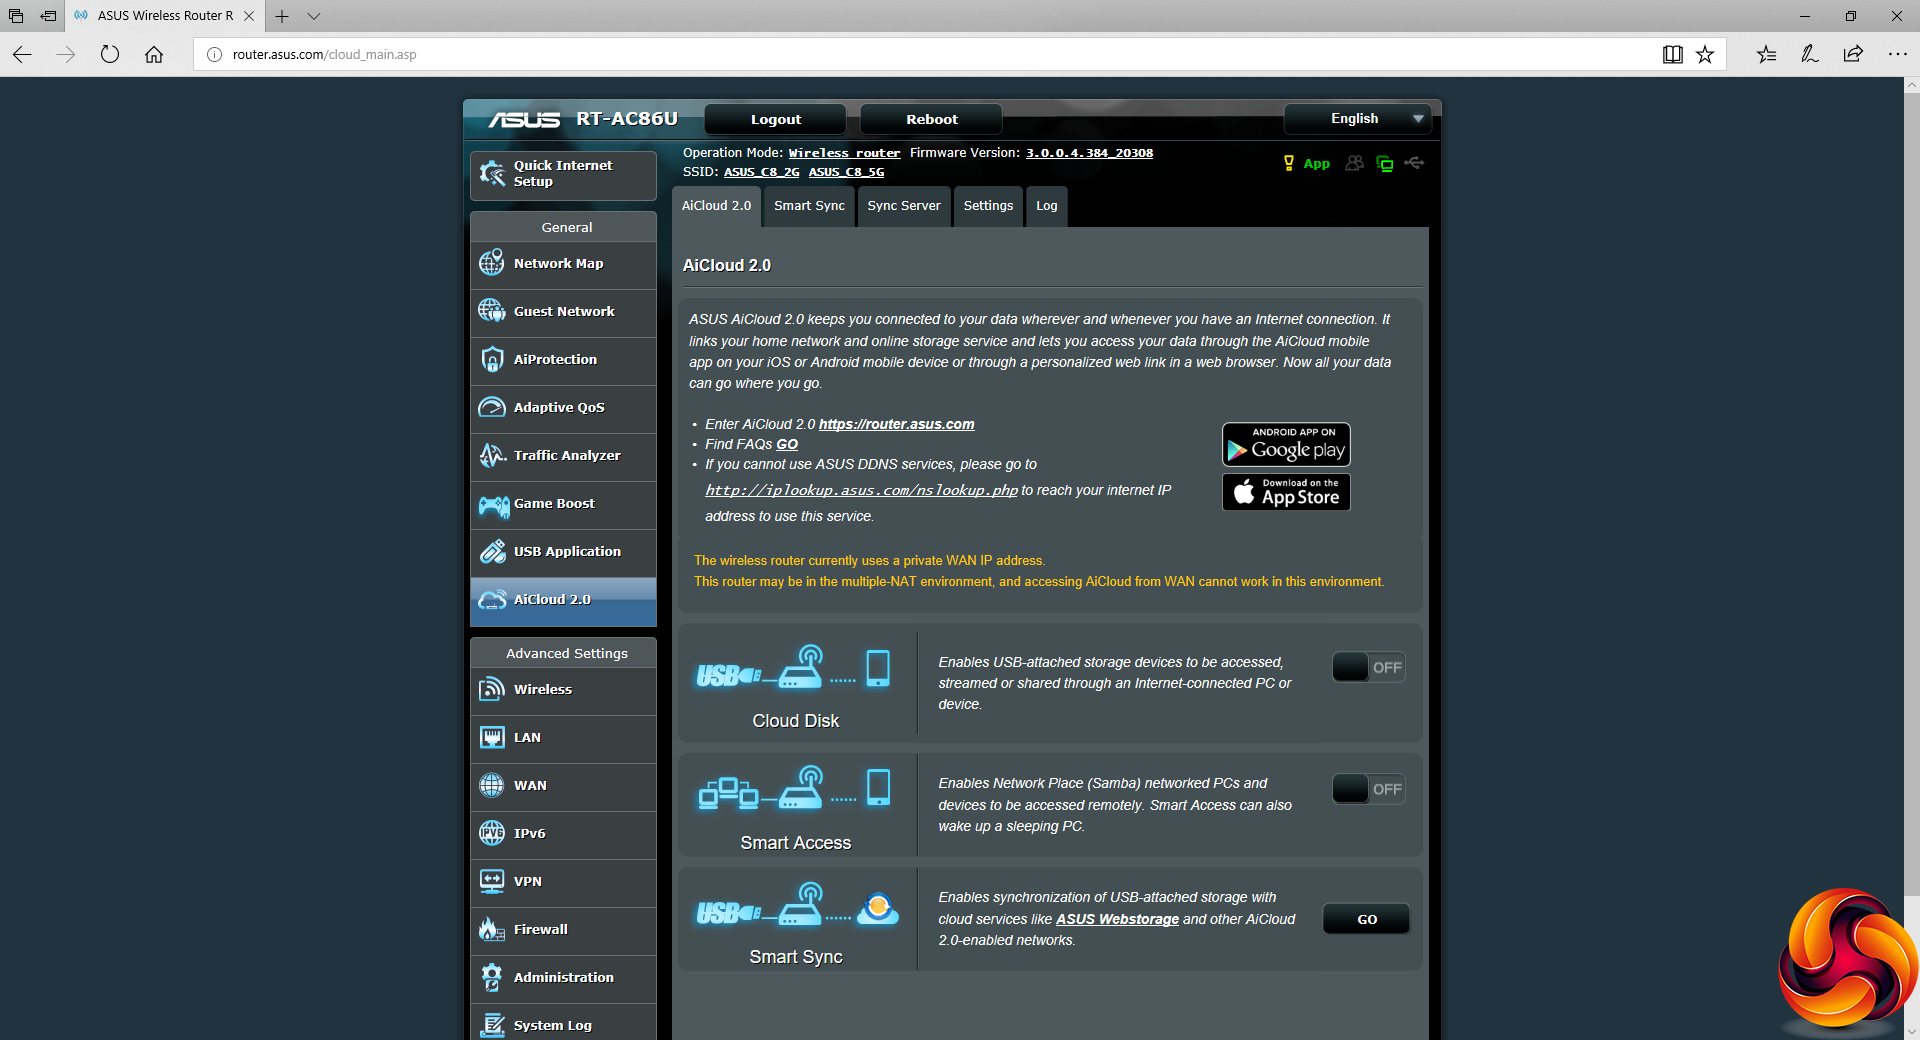Click the Reboot button
The image size is (1920, 1040).
point(931,119)
